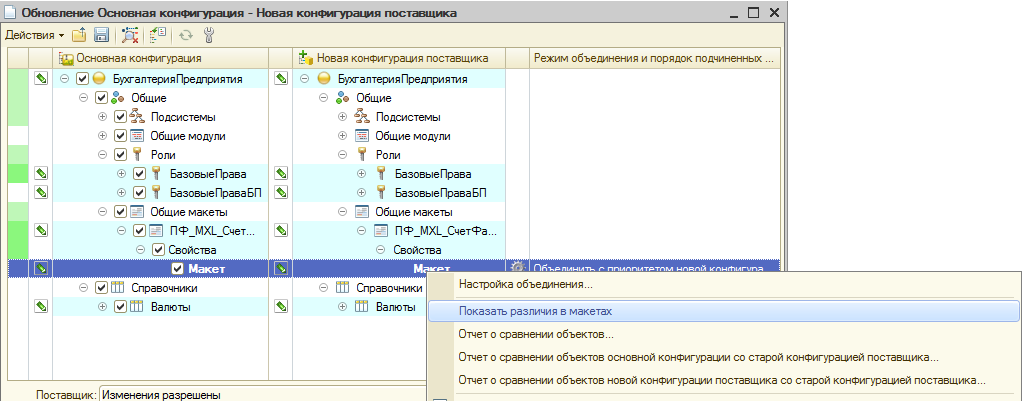Click left pencil icon in the Валюты row

point(40,306)
